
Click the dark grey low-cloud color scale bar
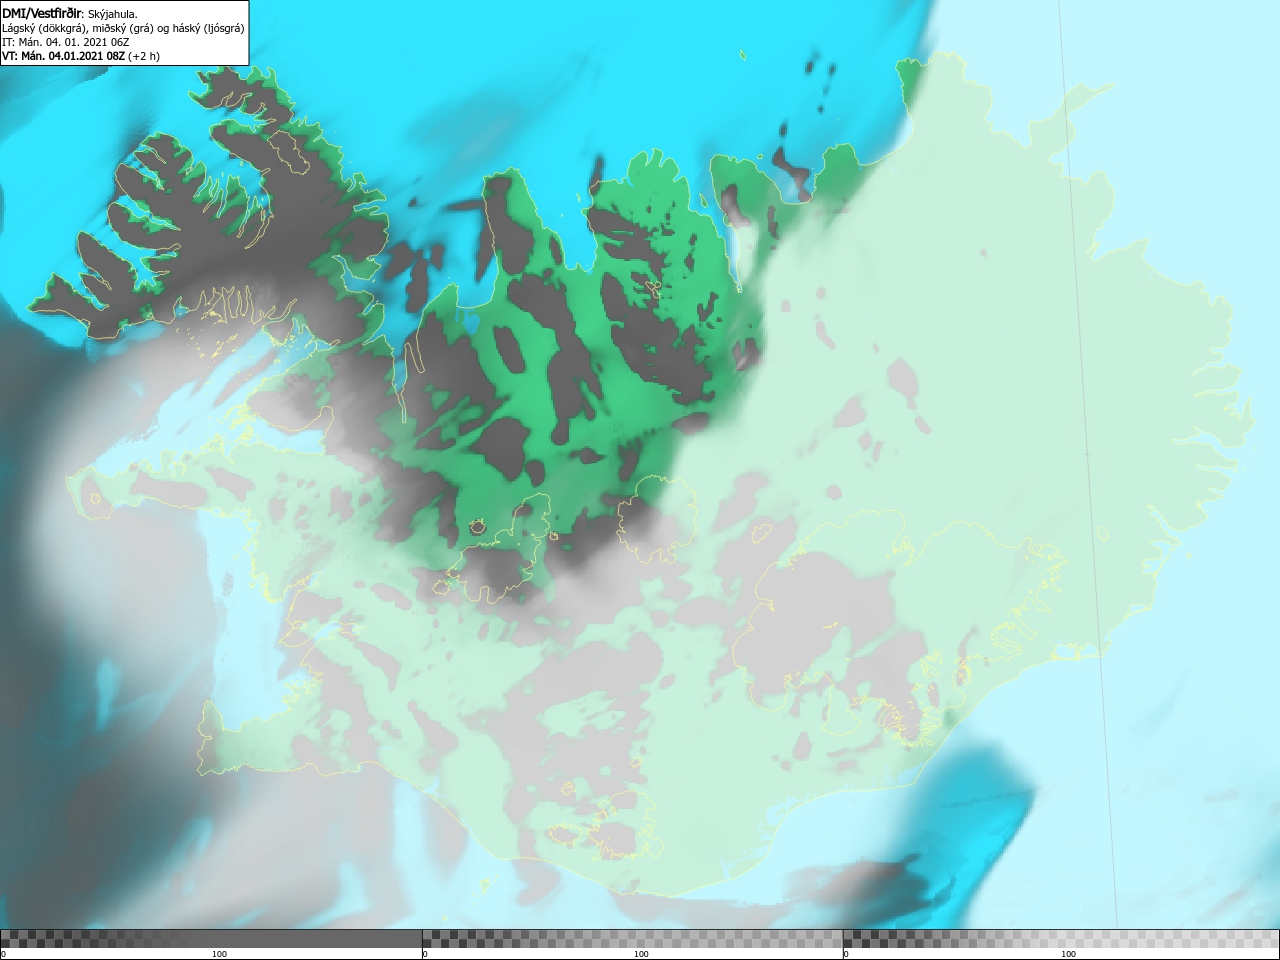click(211, 939)
